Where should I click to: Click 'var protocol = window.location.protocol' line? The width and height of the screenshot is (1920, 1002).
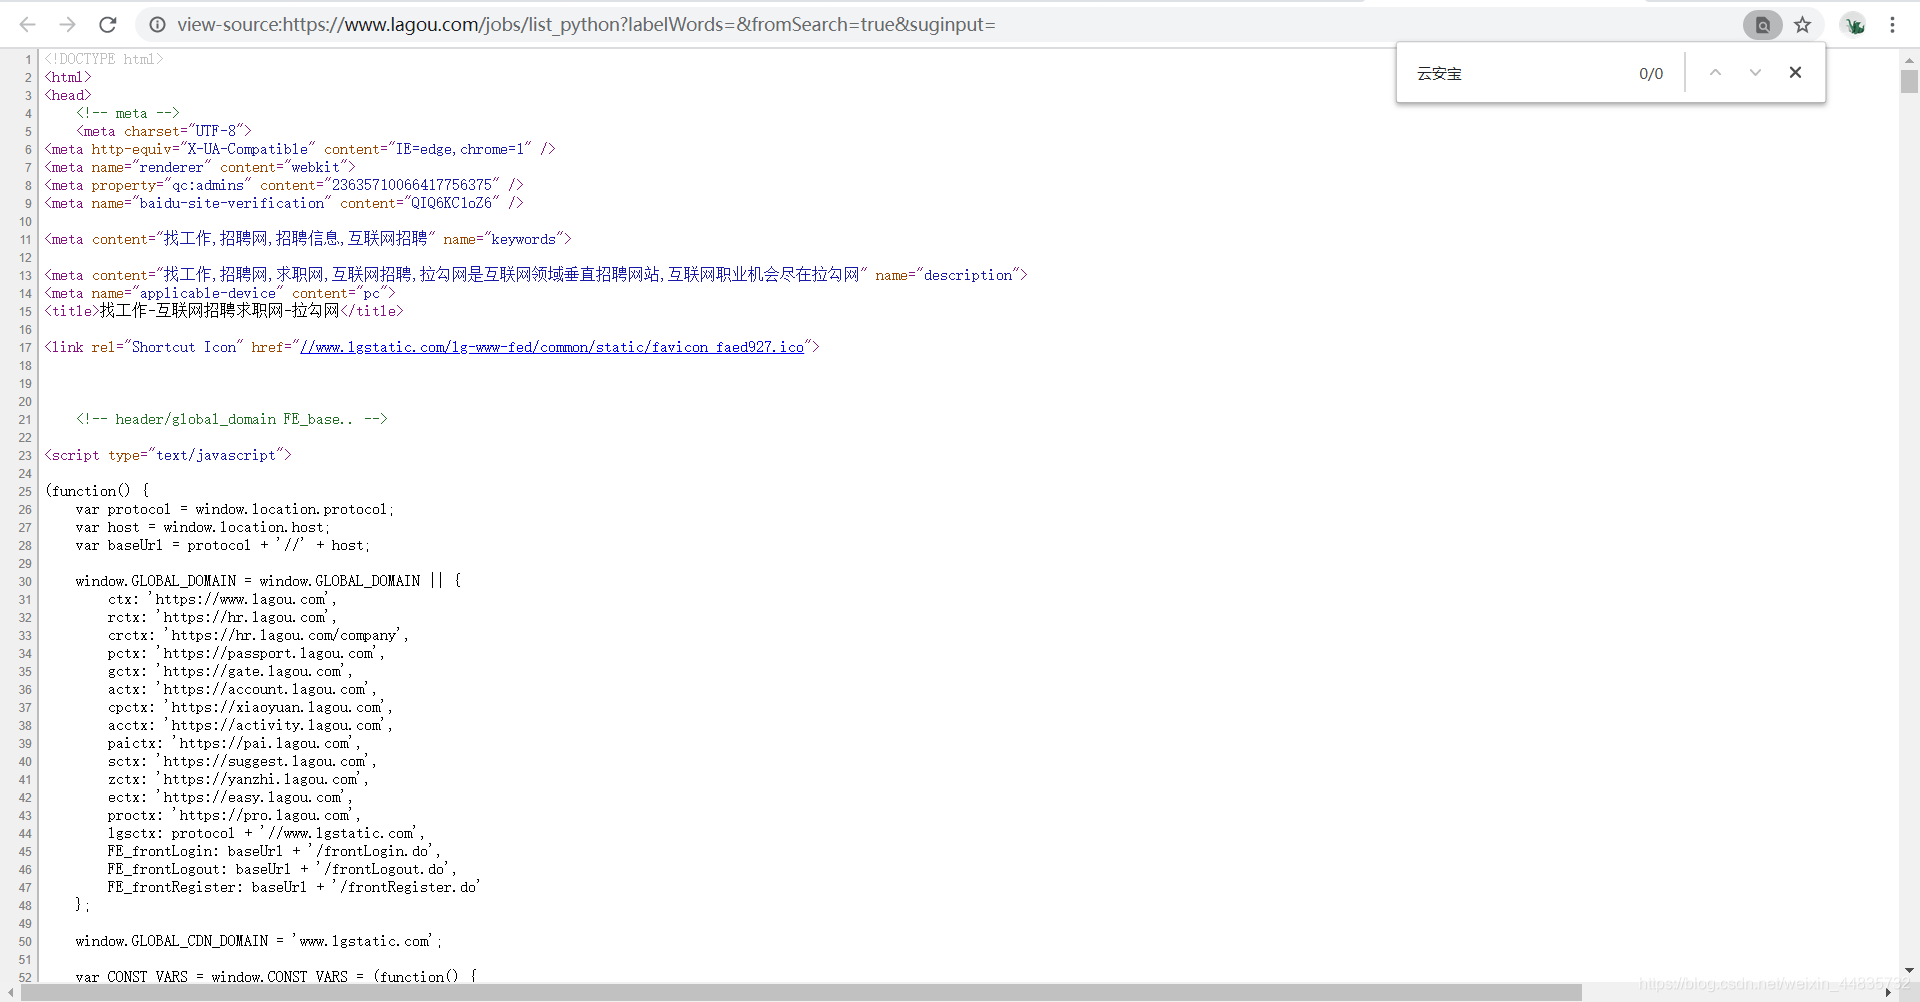[x=235, y=509]
